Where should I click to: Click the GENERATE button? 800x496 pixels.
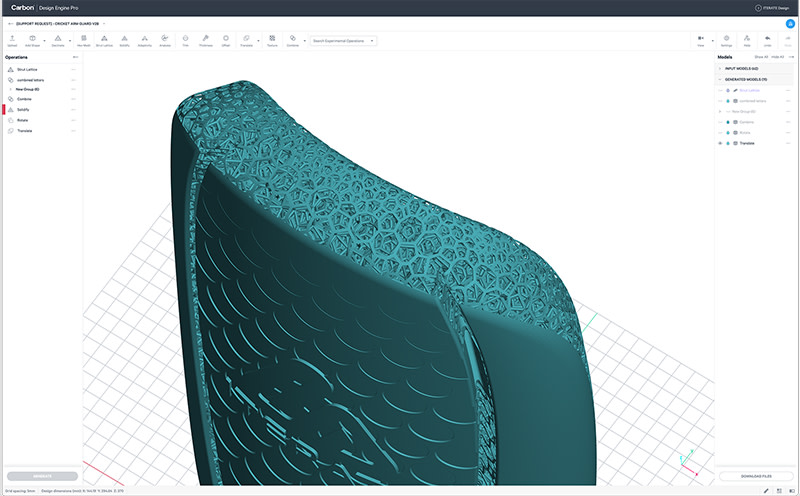(42, 476)
